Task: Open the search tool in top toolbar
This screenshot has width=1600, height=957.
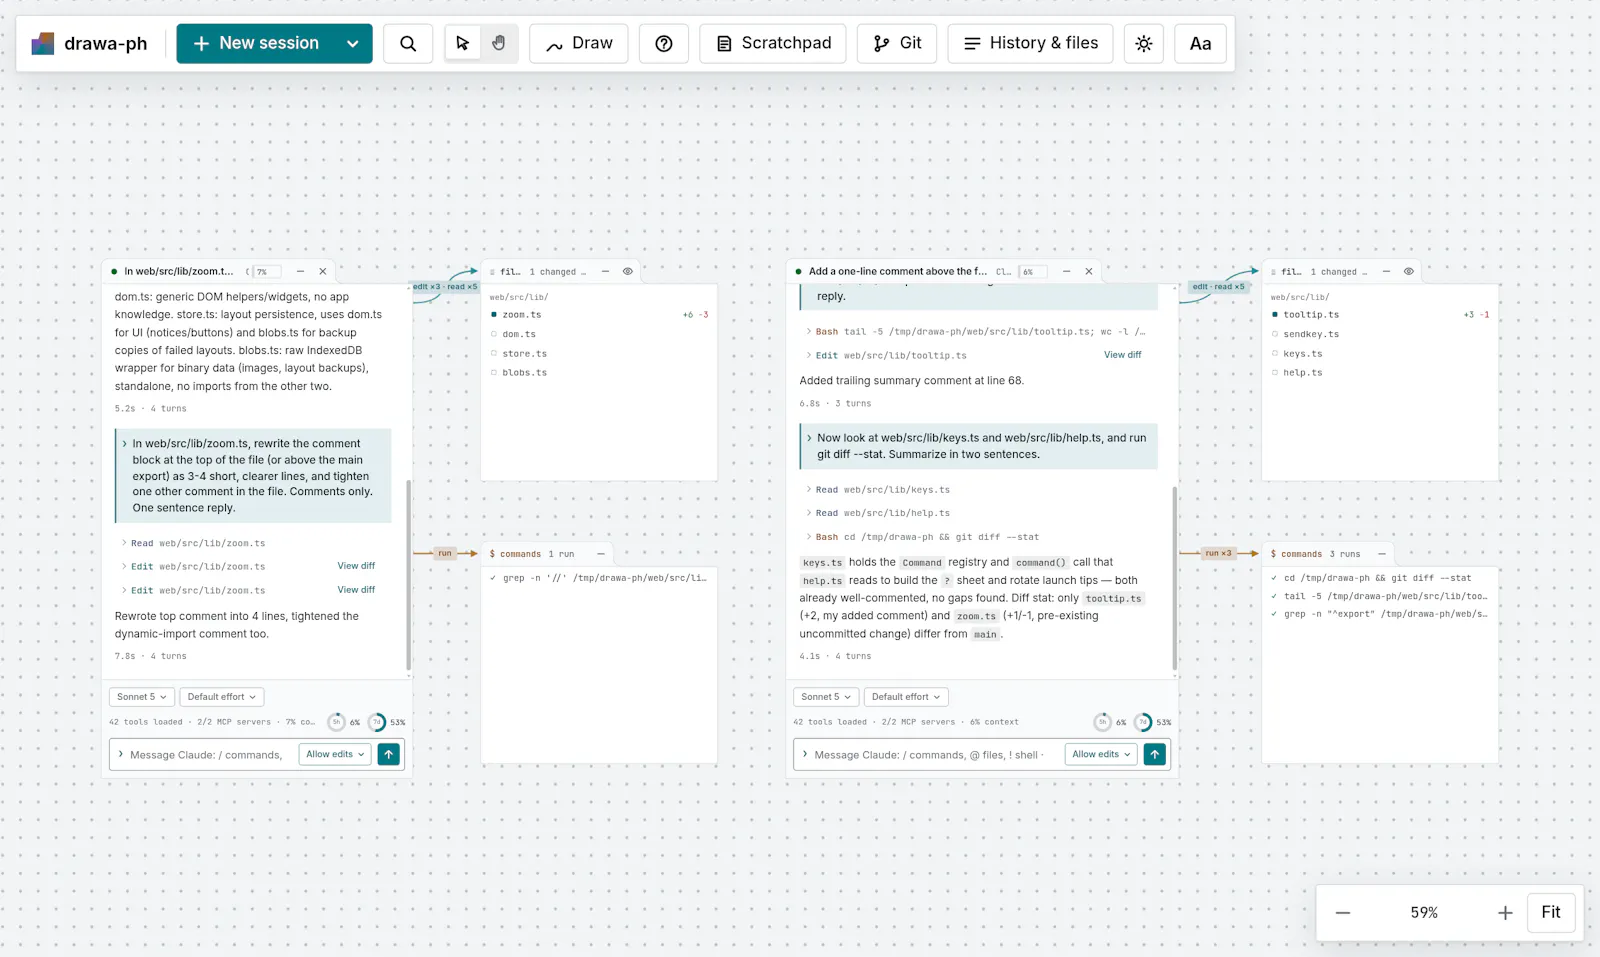Action: click(x=408, y=43)
